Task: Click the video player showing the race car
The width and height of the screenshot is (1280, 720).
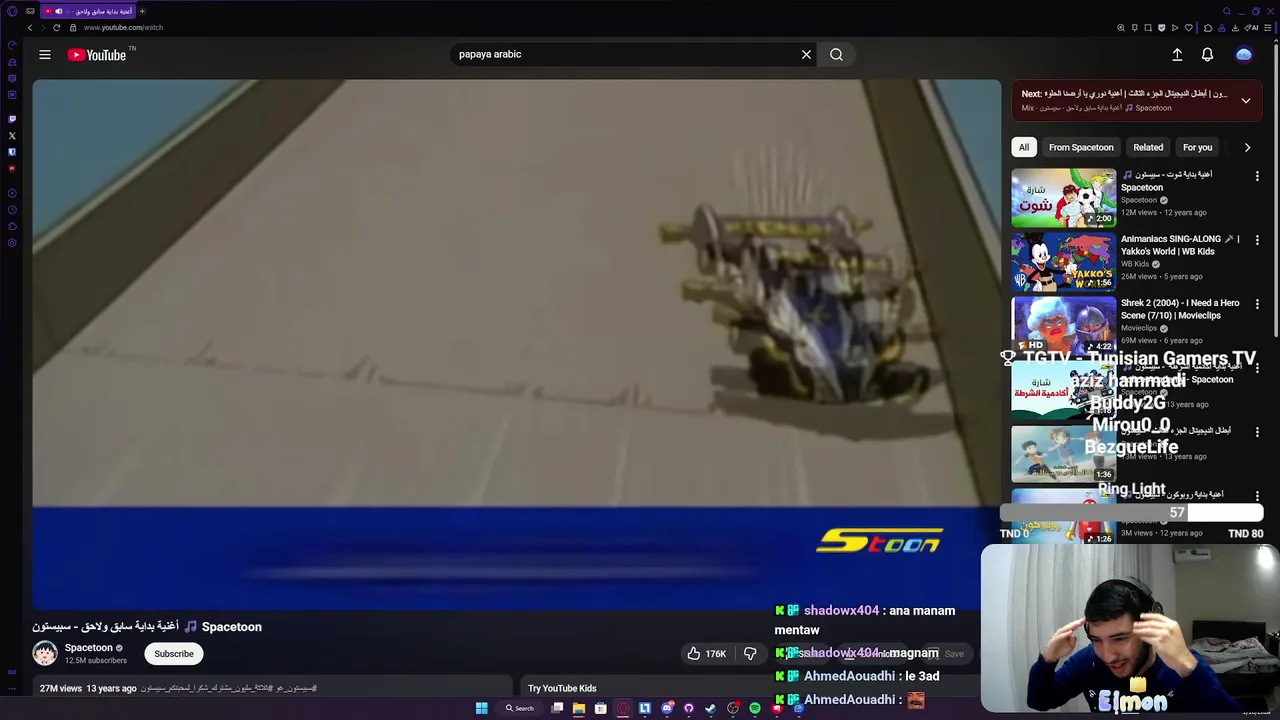Action: [516, 344]
